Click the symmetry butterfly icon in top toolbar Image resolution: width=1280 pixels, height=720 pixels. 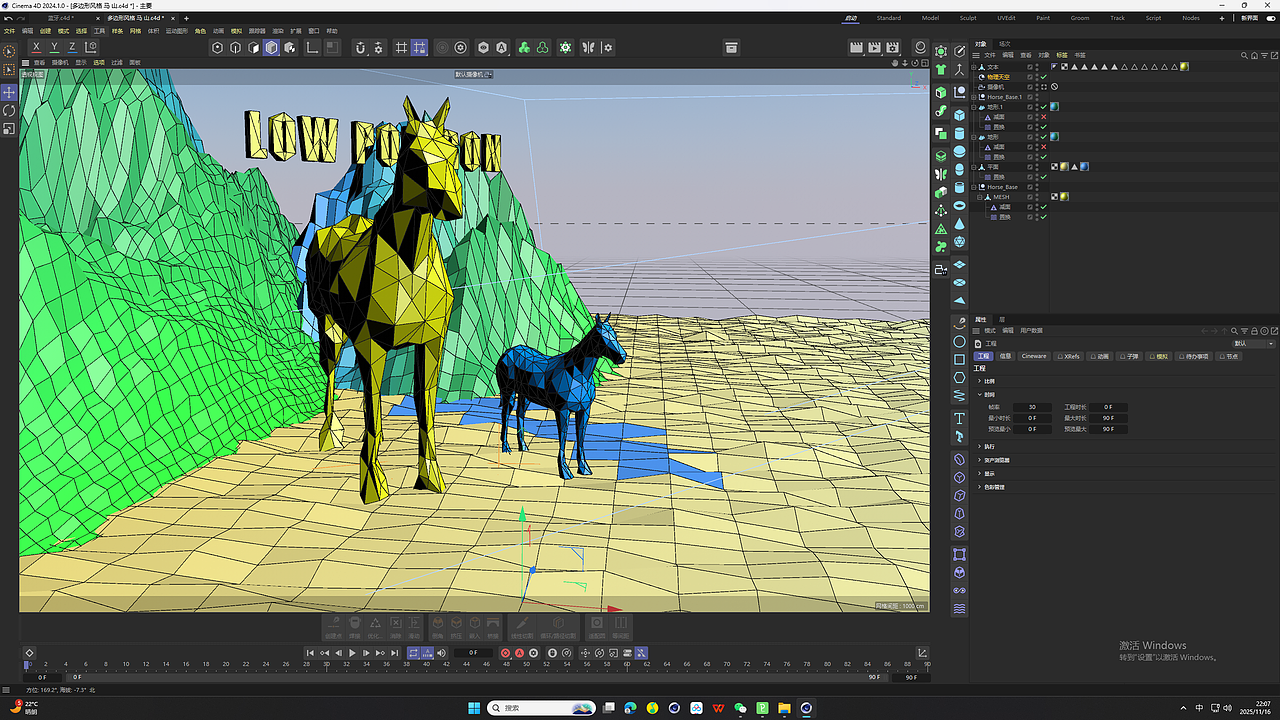(x=589, y=47)
